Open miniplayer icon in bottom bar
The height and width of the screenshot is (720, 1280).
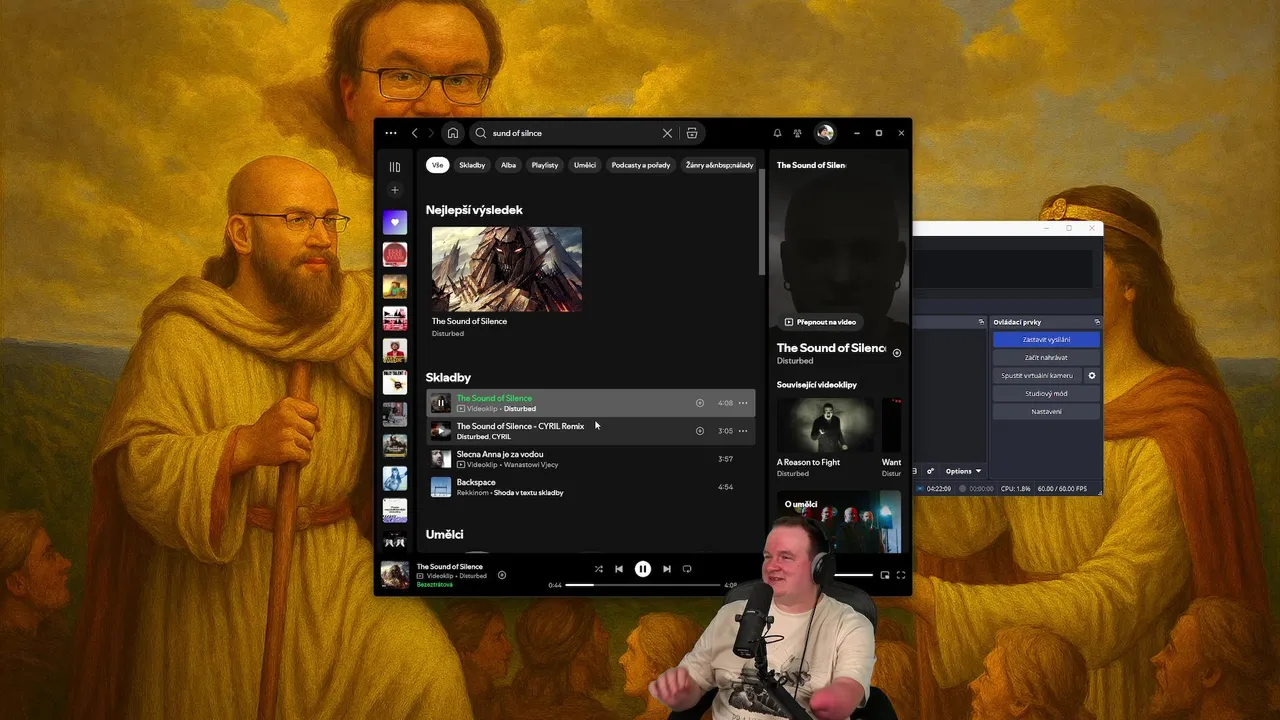[884, 575]
